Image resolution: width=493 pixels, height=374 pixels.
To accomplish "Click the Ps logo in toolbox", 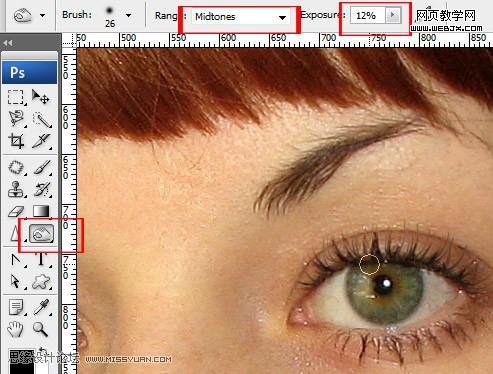I will tap(30, 72).
